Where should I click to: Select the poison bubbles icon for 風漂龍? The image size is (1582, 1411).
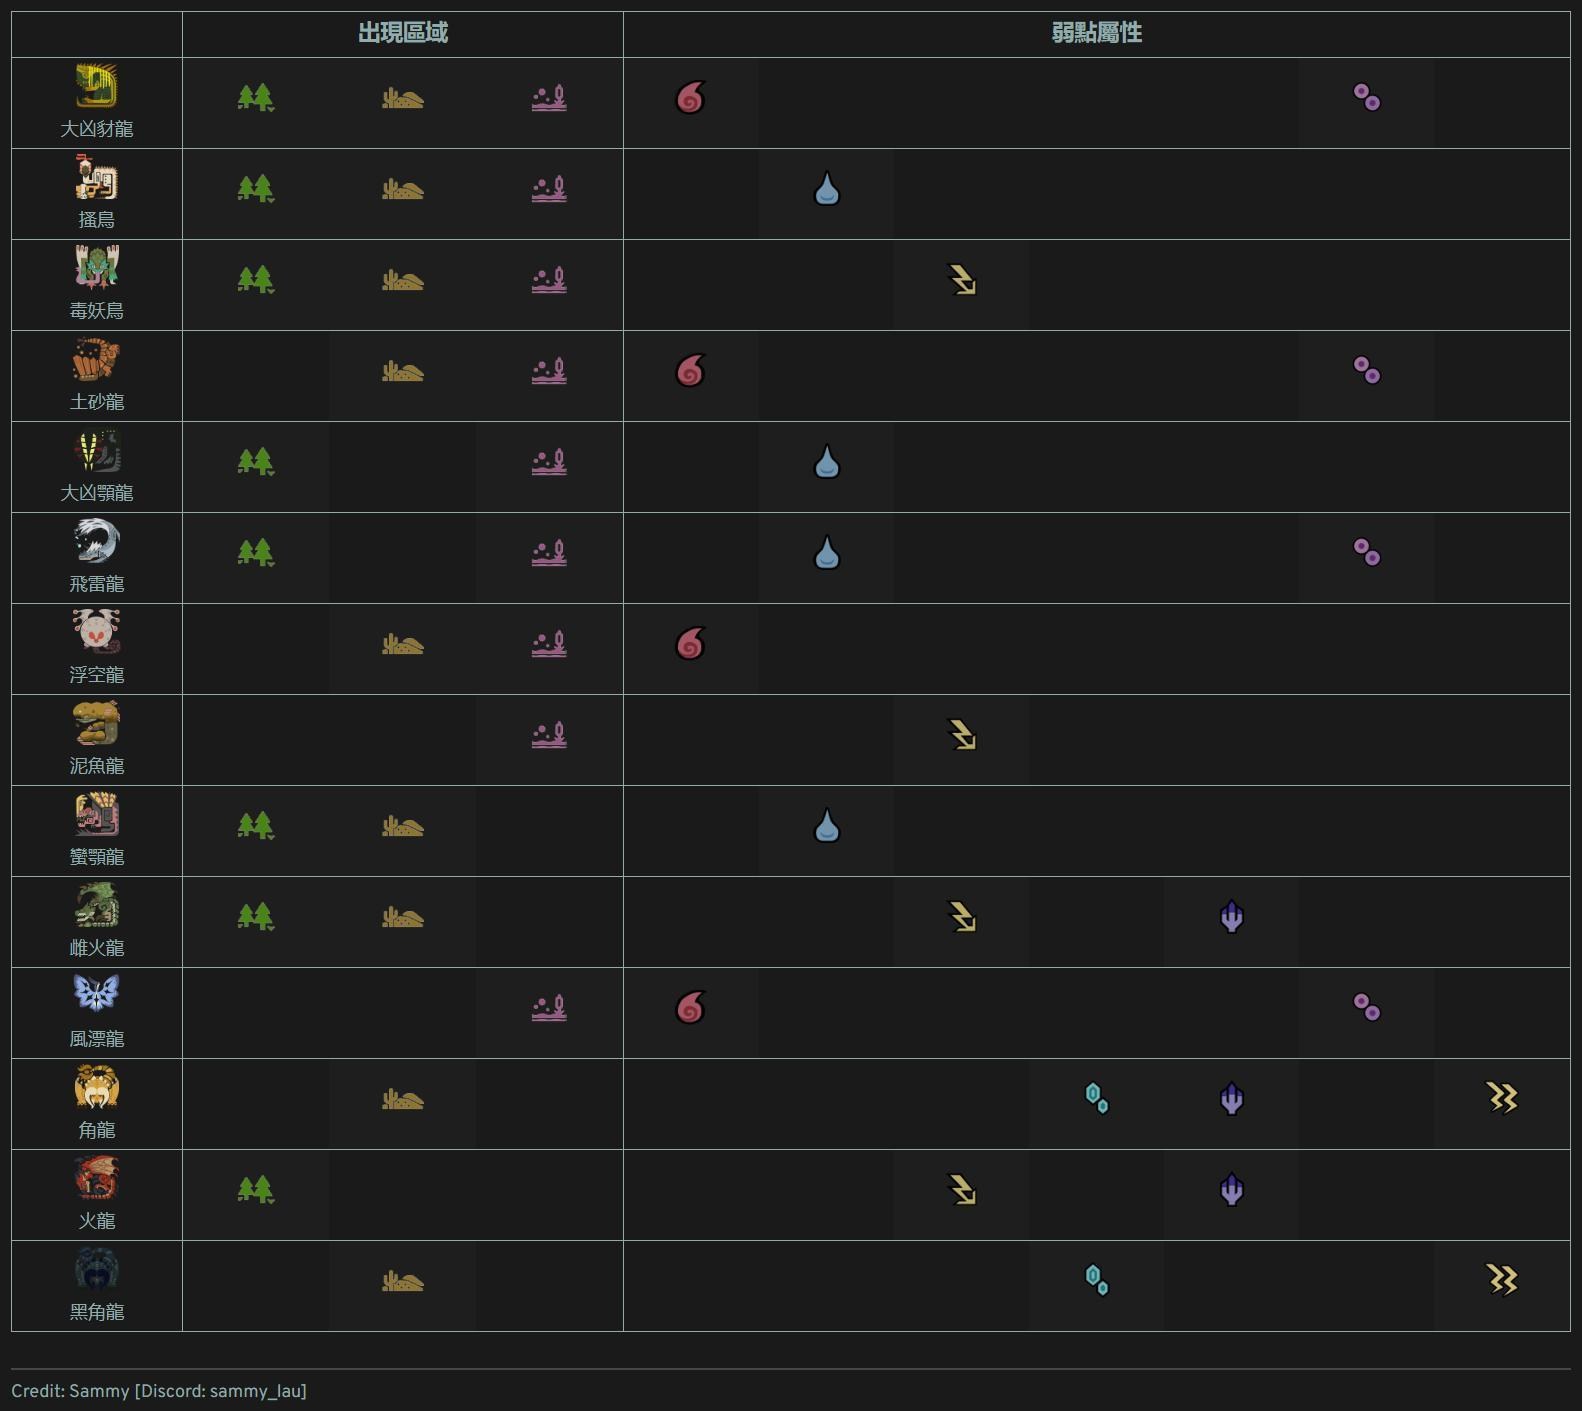coord(1366,1008)
